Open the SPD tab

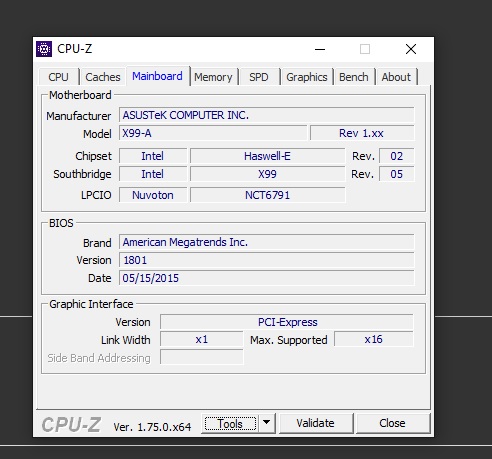coord(259,77)
